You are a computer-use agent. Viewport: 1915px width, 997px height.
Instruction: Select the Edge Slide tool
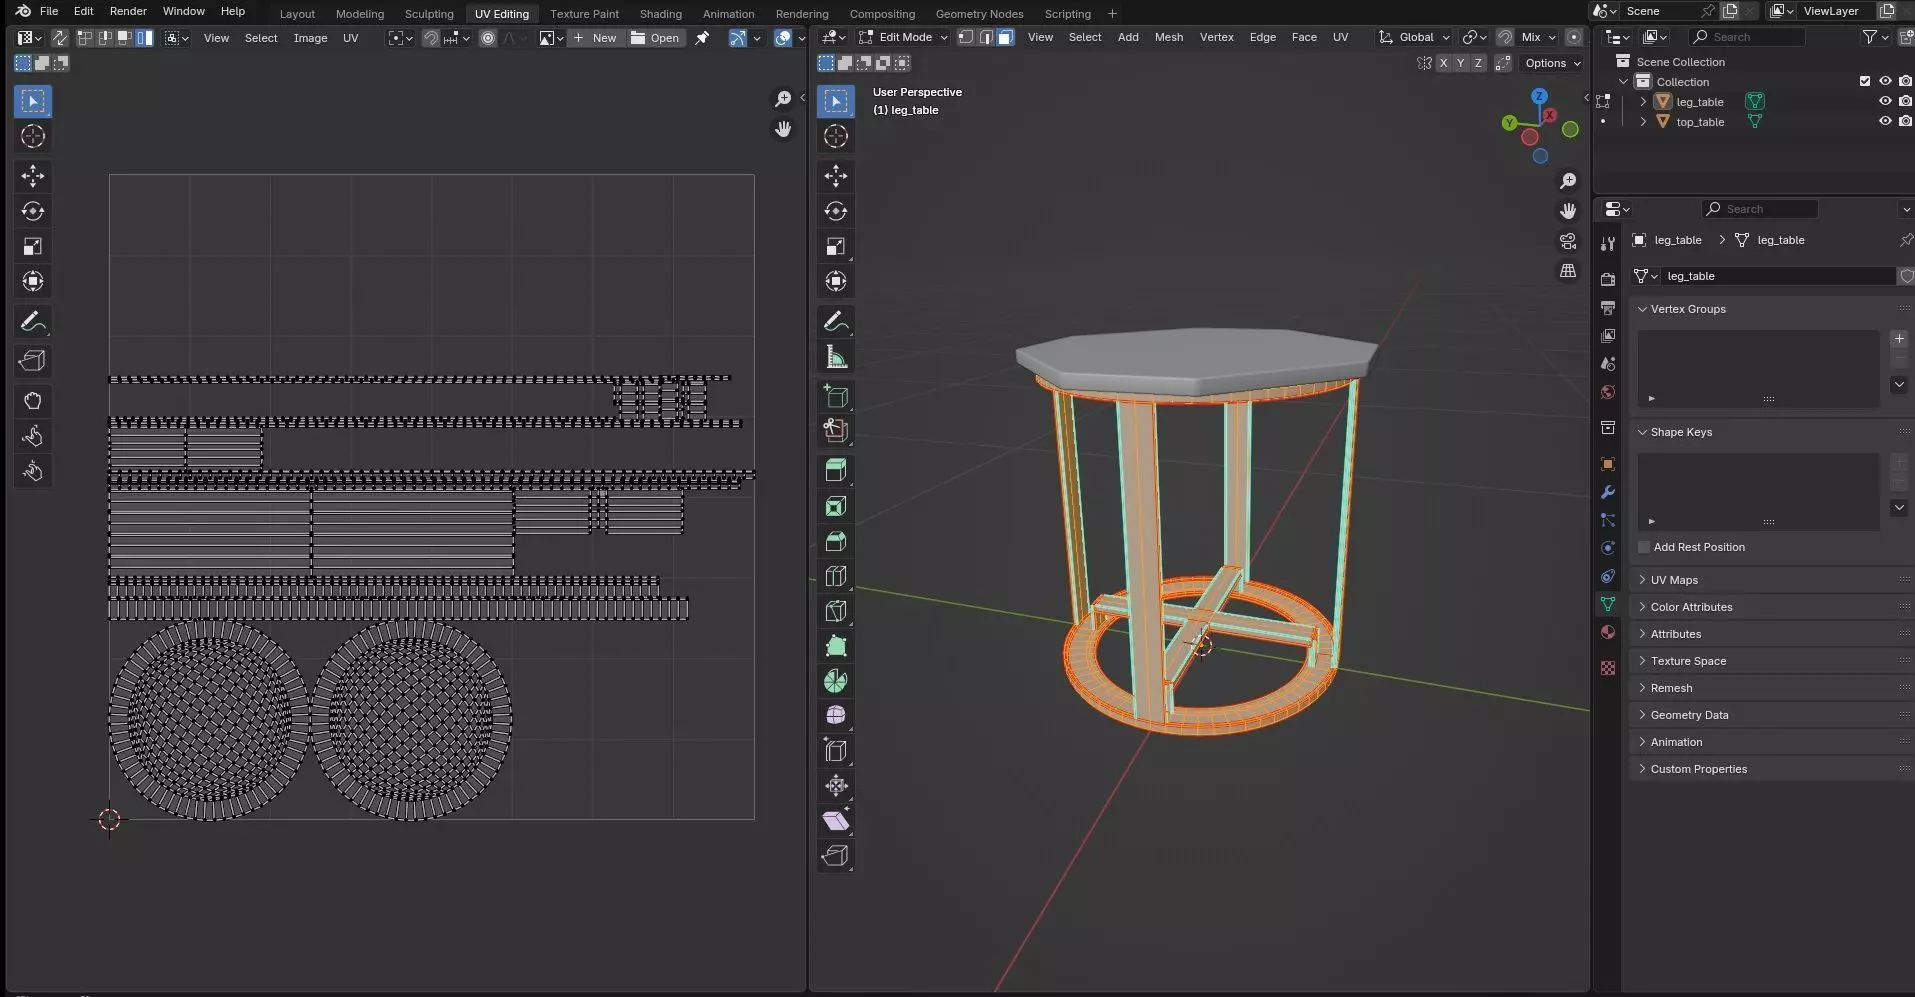coord(836,751)
